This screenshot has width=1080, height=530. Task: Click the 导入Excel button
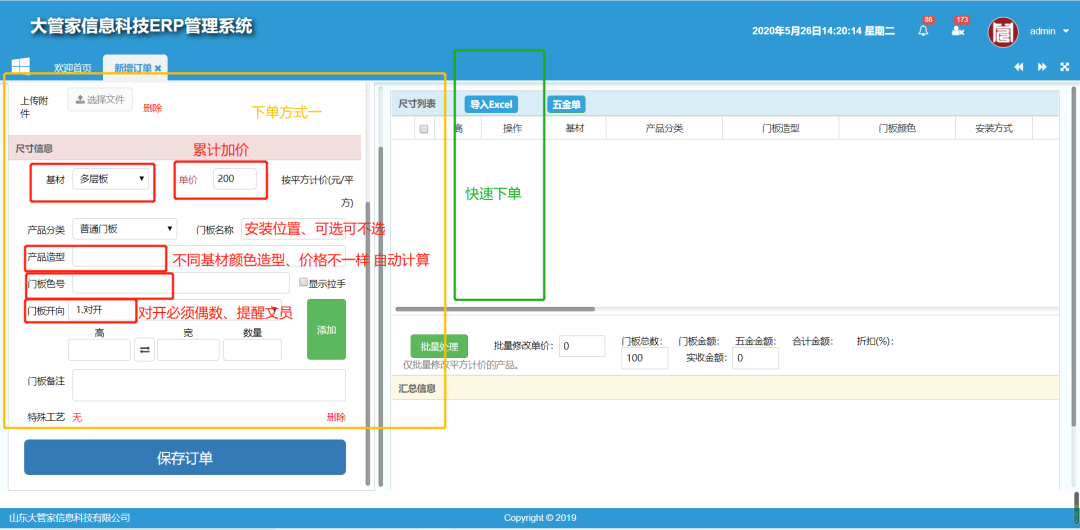490,104
